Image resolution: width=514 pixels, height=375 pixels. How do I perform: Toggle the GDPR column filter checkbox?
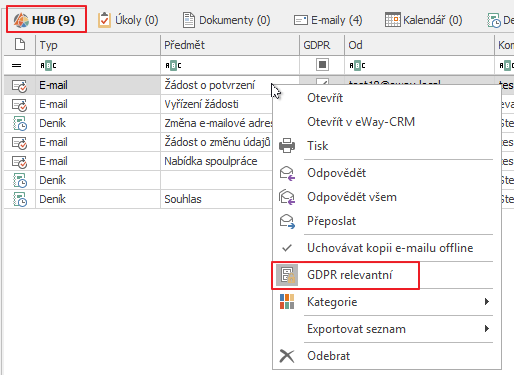[322, 65]
